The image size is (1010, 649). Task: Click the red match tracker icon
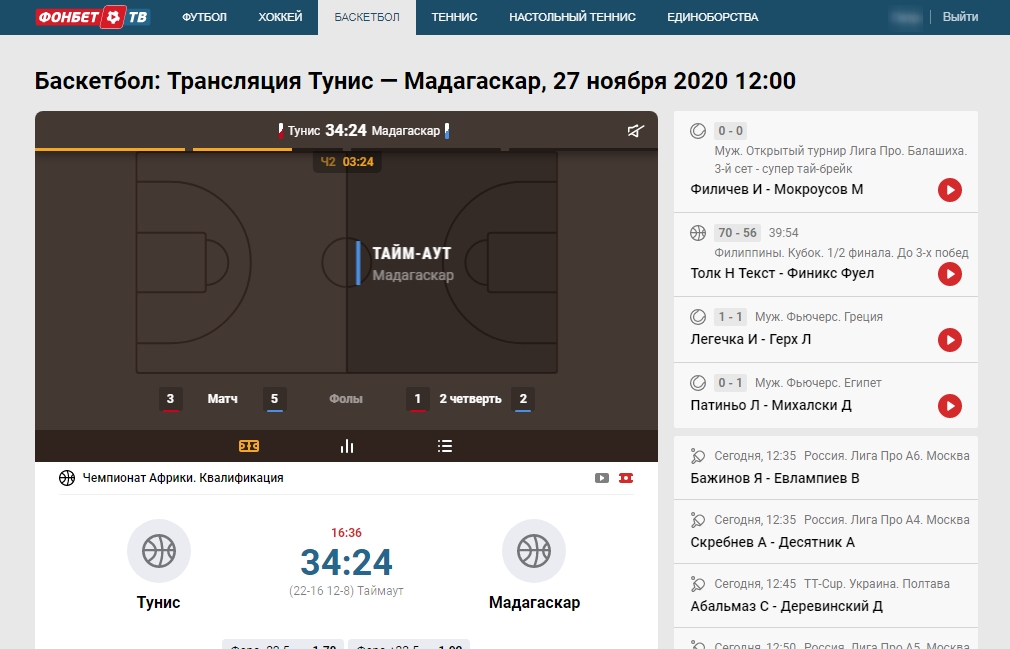[626, 478]
